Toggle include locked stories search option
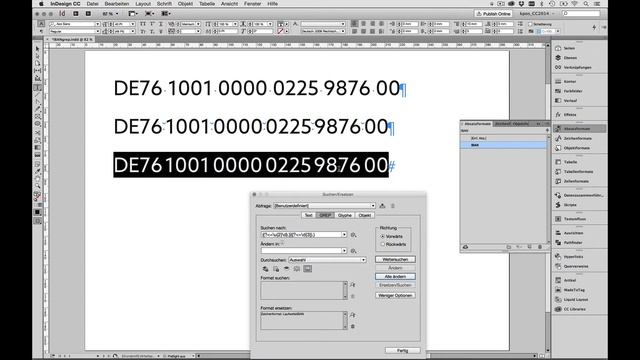Viewport: 640px width, 360px height. coord(276,269)
